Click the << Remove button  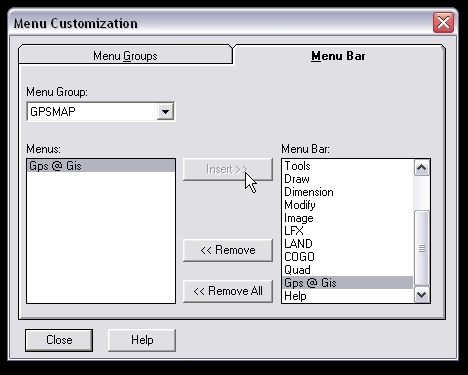pyautogui.click(x=228, y=250)
